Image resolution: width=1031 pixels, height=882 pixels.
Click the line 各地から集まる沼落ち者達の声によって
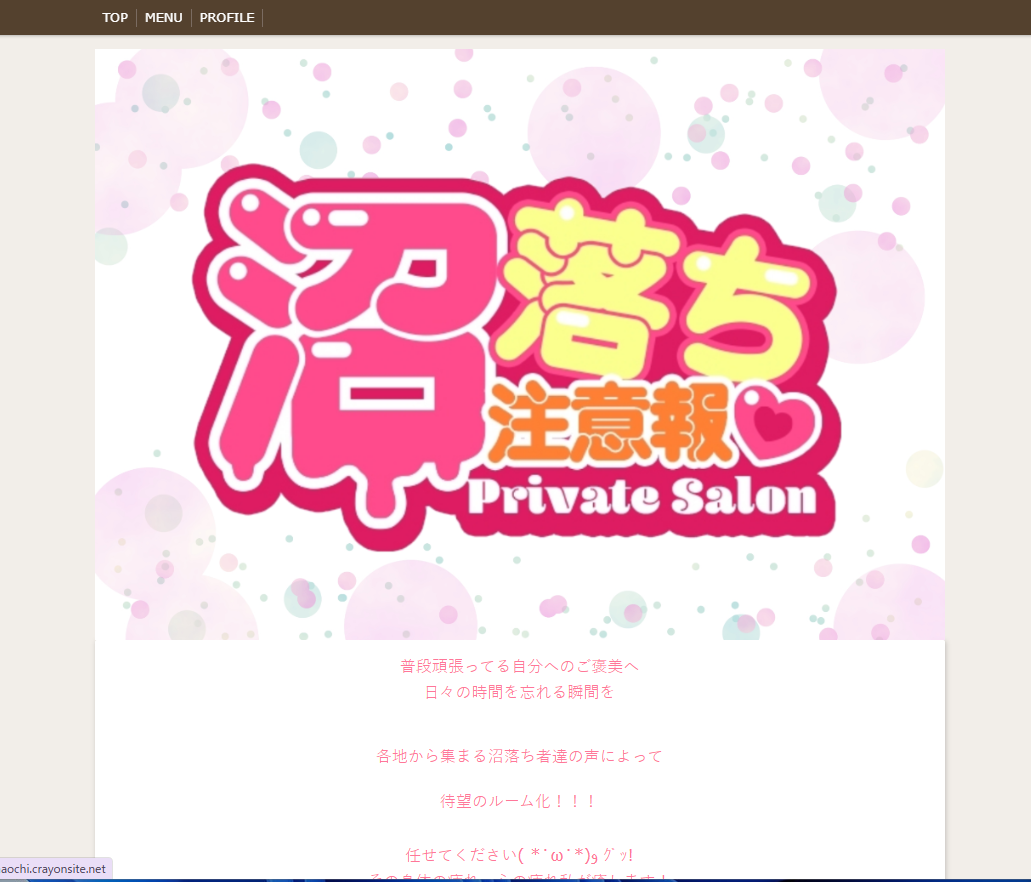tap(519, 756)
